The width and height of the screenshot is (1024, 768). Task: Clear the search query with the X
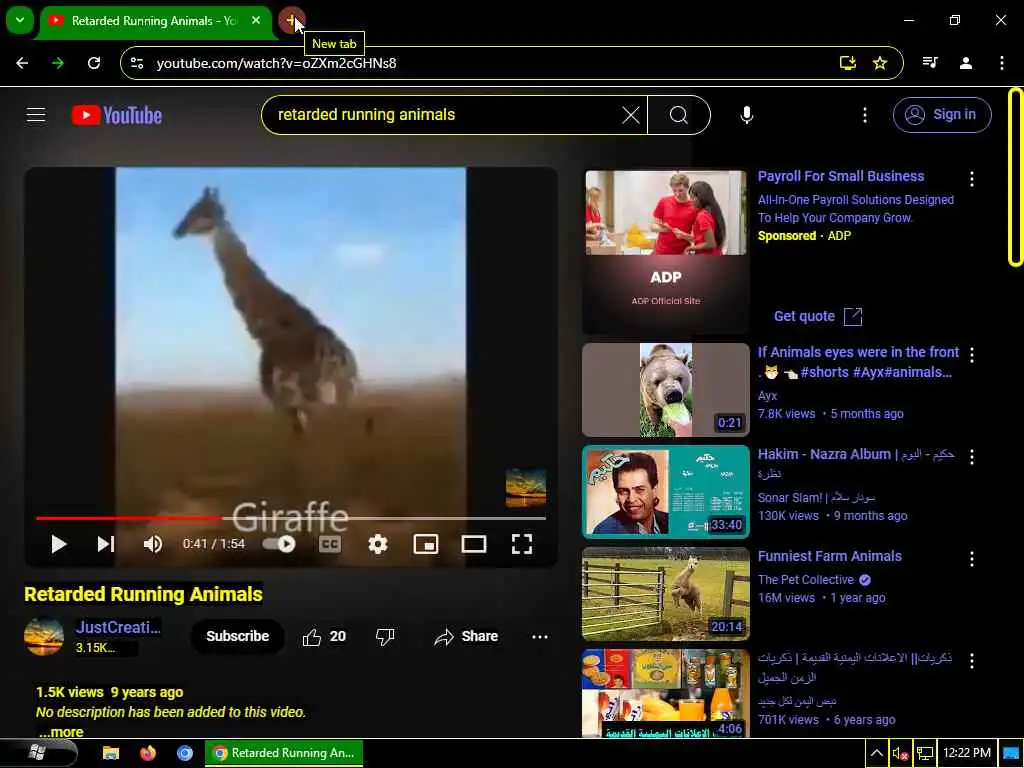click(631, 116)
